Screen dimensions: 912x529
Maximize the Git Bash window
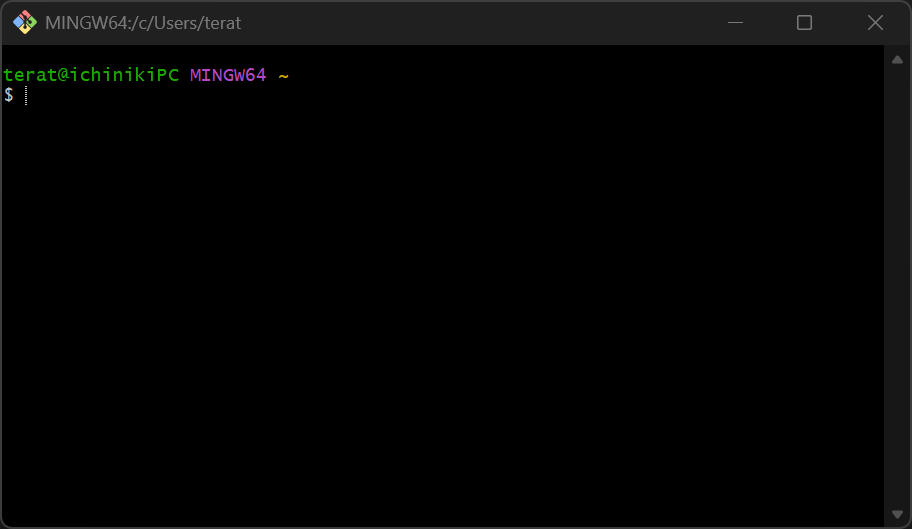[804, 22]
